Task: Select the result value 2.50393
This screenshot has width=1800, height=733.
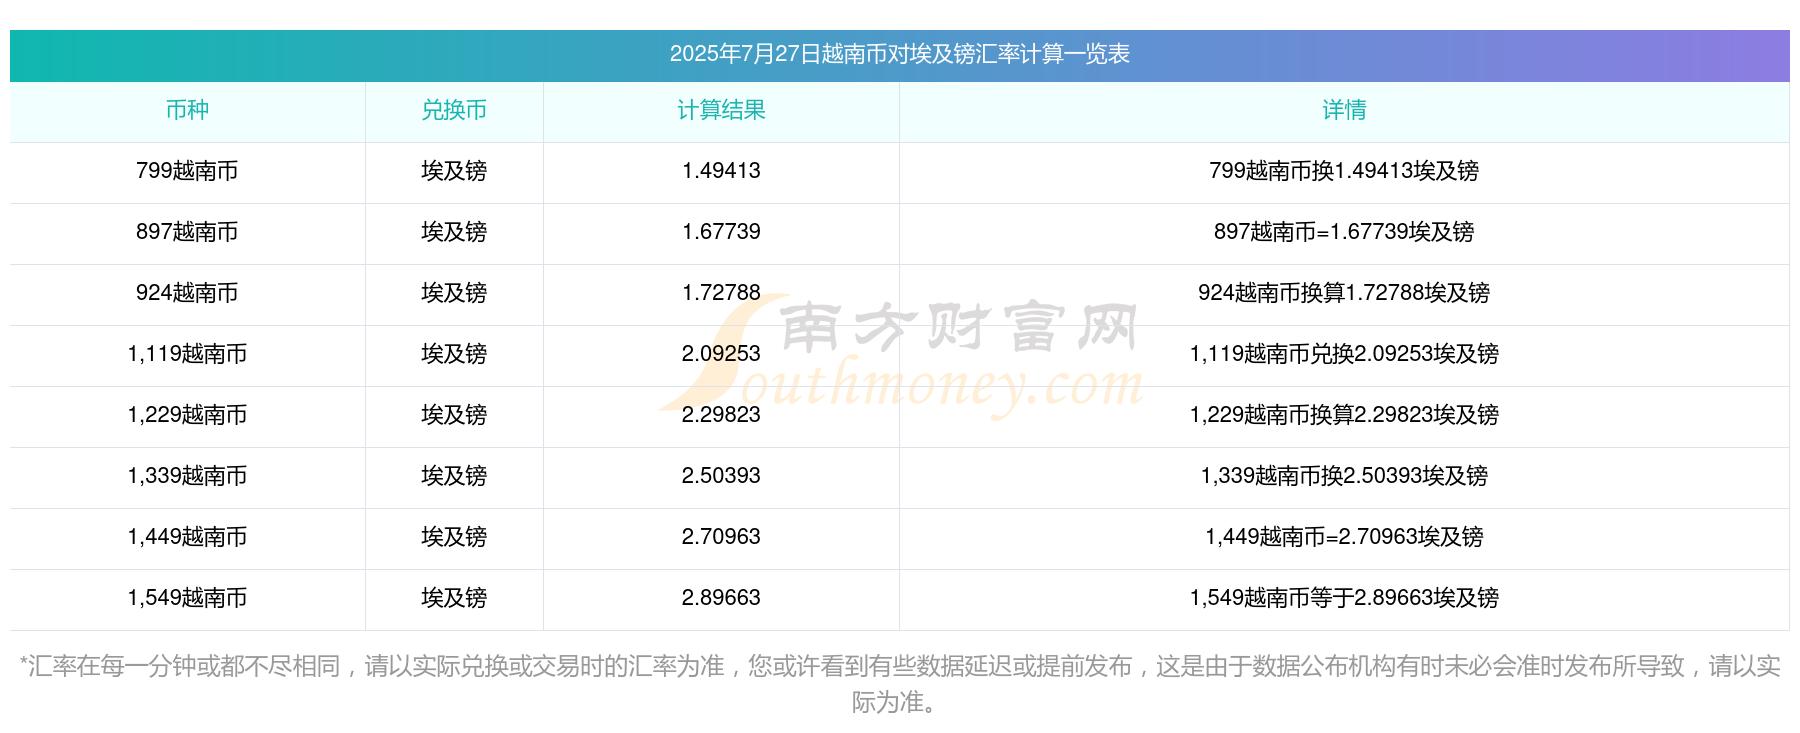Action: click(721, 476)
